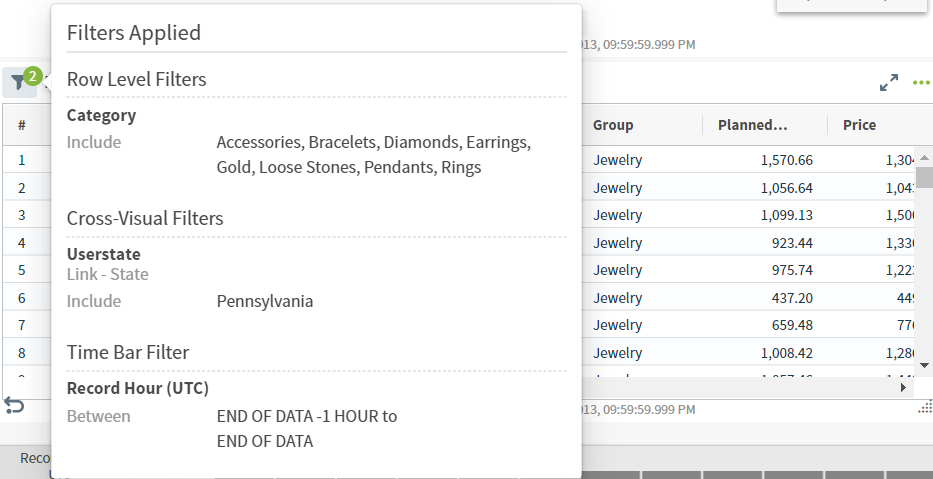Click the Price column header

pyautogui.click(x=859, y=125)
